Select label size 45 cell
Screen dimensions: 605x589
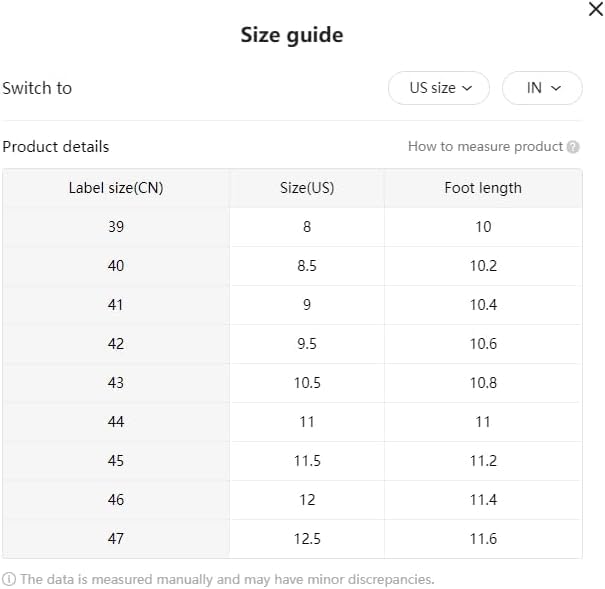(x=116, y=461)
